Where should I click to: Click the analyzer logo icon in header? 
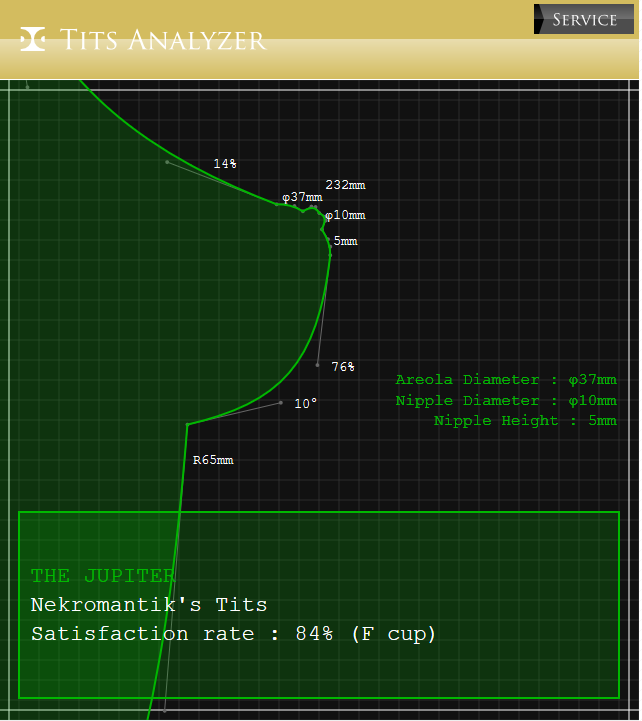coord(33,39)
